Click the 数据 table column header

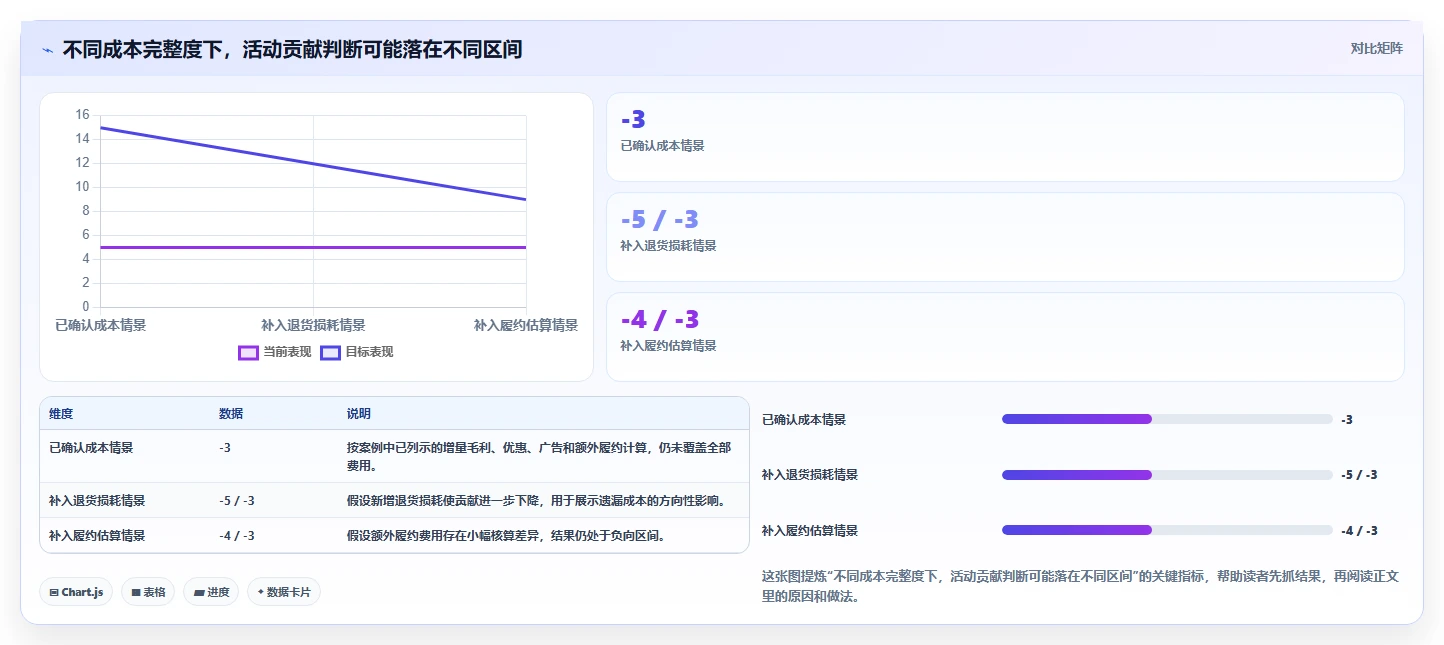231,414
